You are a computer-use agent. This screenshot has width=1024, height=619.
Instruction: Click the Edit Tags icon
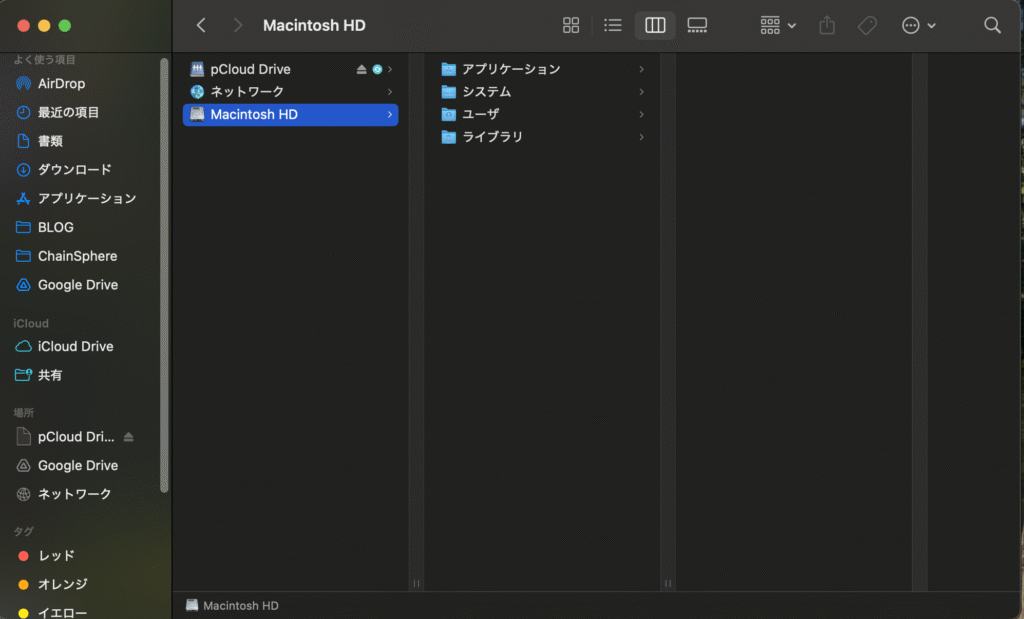coord(867,25)
